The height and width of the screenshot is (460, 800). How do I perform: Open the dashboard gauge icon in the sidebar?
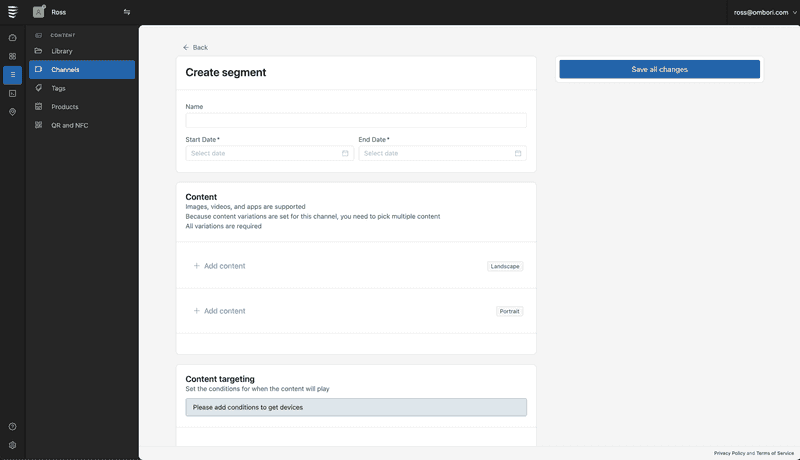[12, 38]
